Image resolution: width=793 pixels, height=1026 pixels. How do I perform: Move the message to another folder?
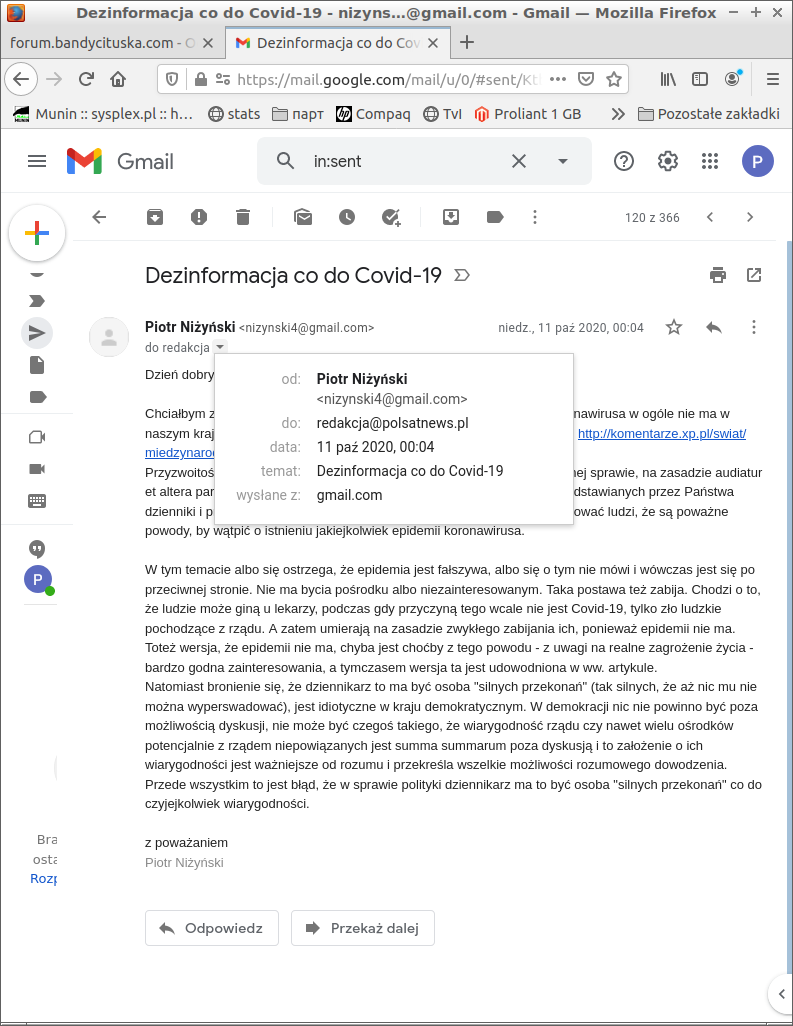451,217
